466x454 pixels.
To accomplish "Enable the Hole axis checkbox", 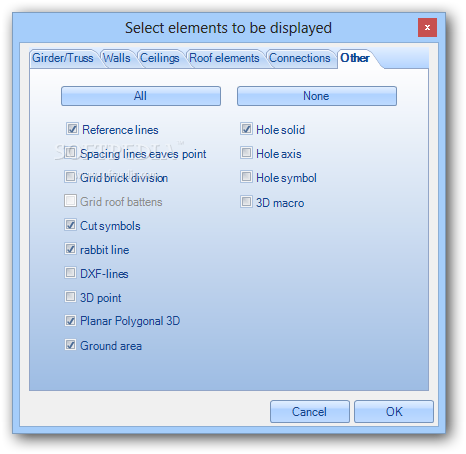I will [x=246, y=153].
